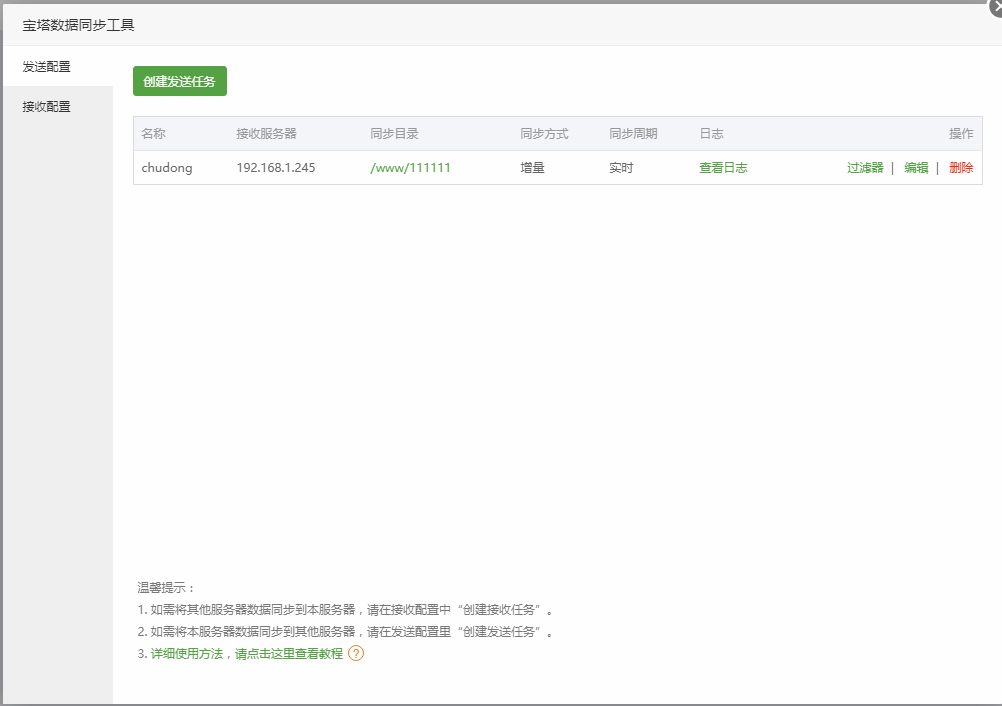The image size is (1002, 706).
Task: Delete the chudong task via 删除
Action: pos(961,168)
